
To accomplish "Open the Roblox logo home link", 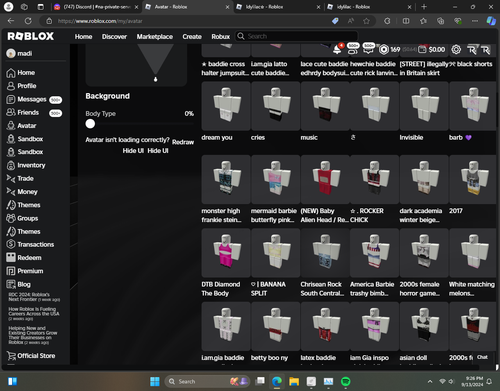I will 31,36.
